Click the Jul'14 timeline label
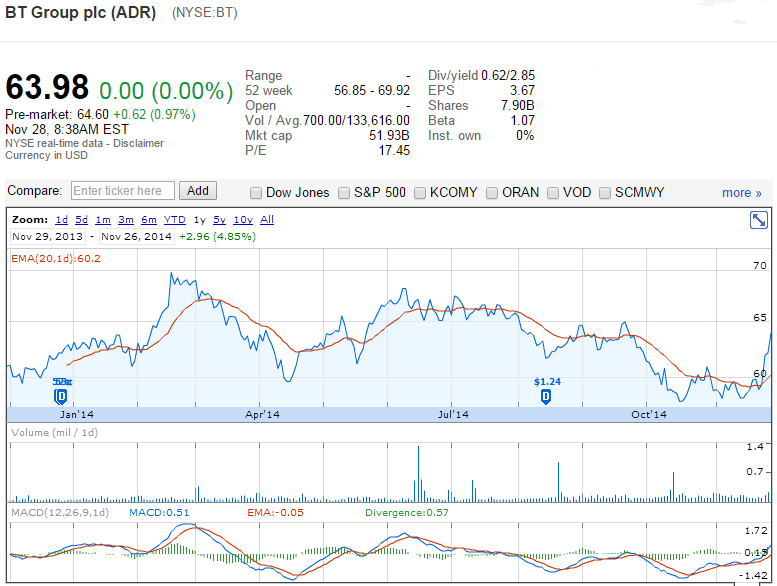Screen dimensions: 777x586 453,415
